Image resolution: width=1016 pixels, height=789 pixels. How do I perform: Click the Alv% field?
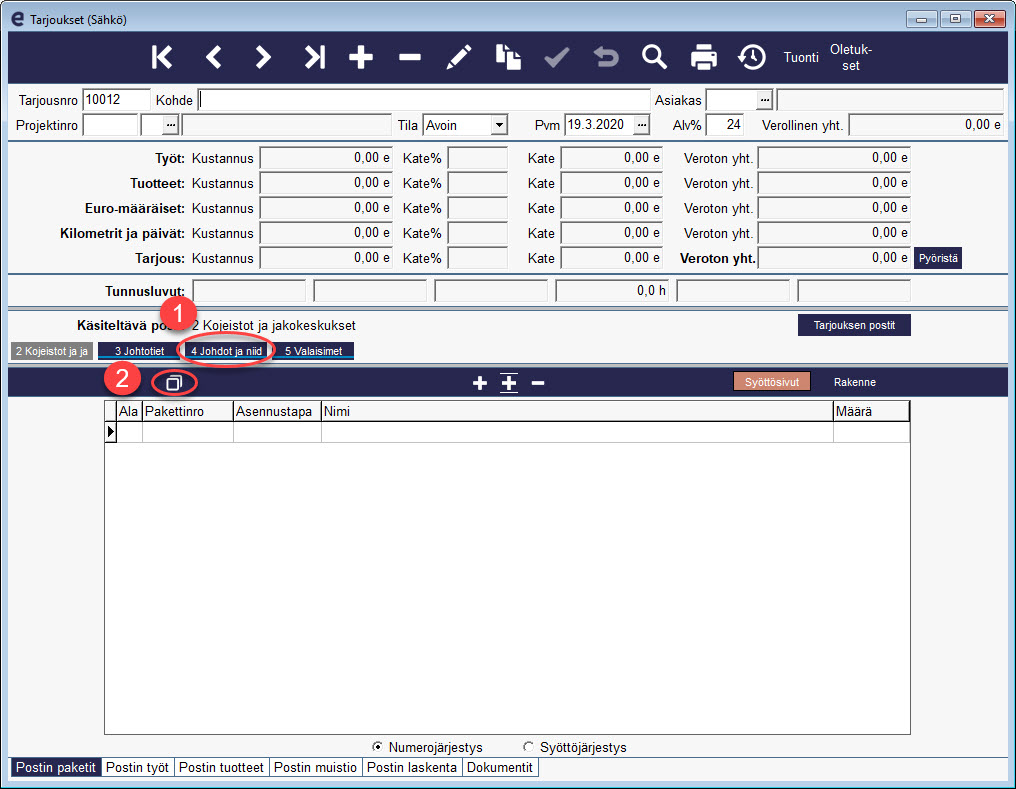click(x=724, y=125)
